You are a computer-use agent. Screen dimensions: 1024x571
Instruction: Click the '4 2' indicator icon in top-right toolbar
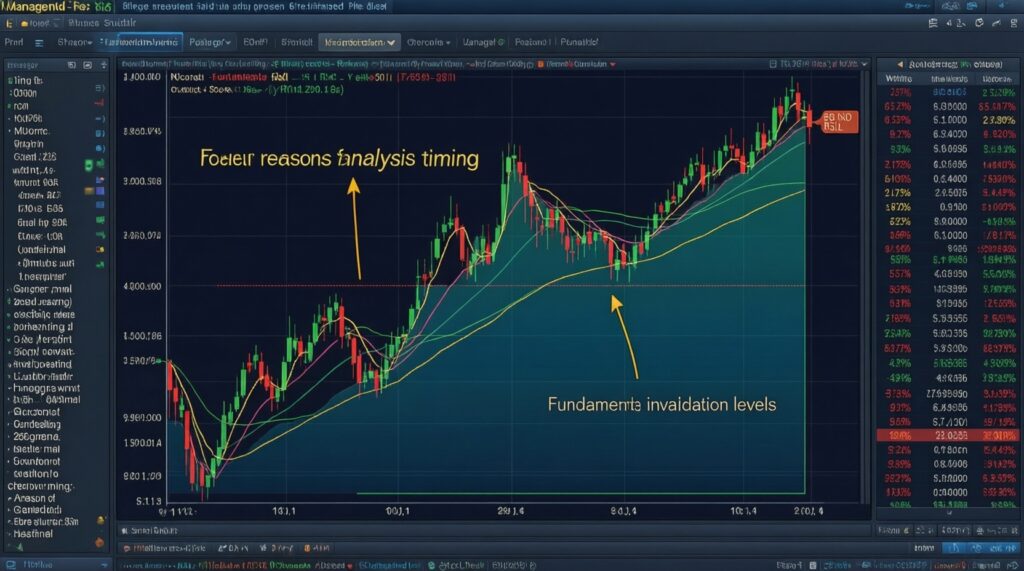(x=955, y=23)
